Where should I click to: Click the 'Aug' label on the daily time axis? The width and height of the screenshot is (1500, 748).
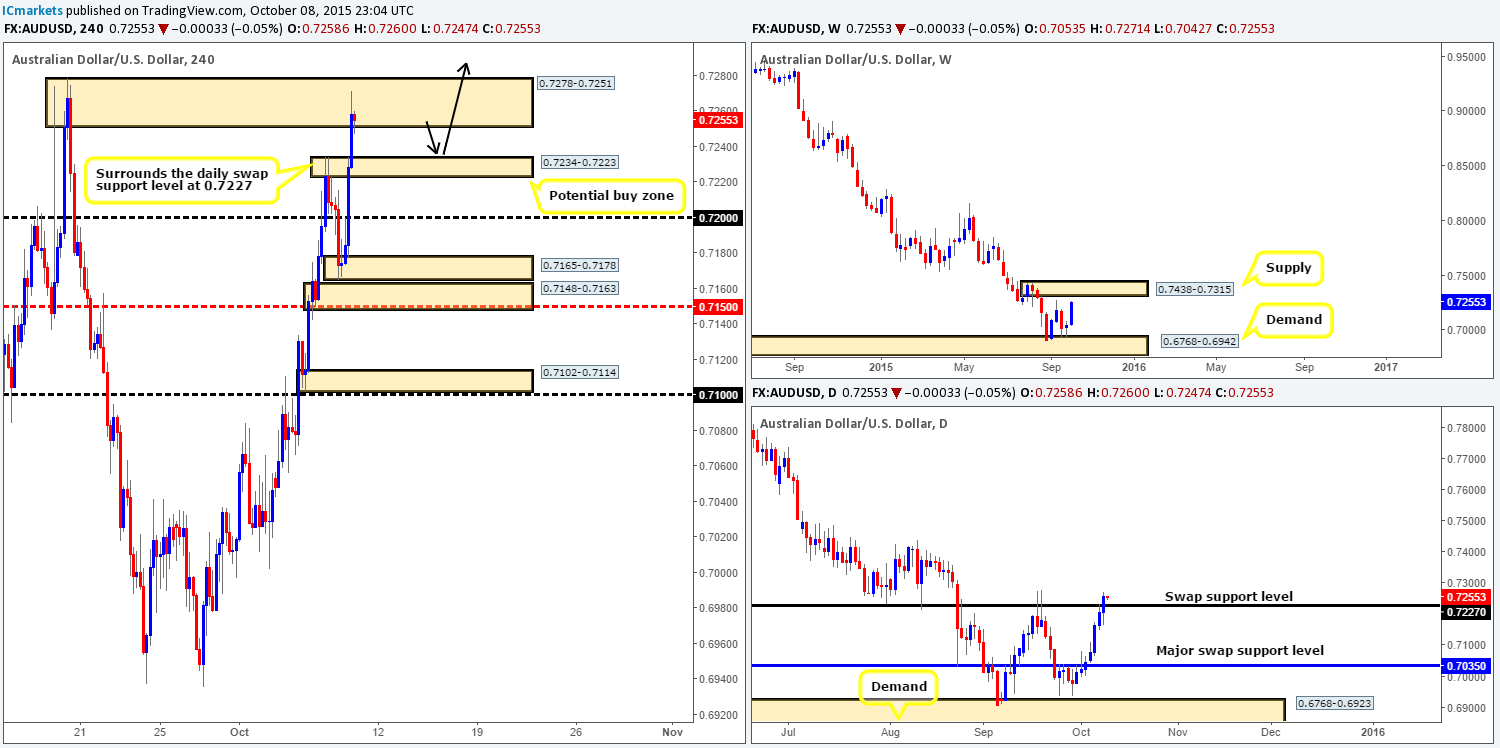click(x=891, y=731)
